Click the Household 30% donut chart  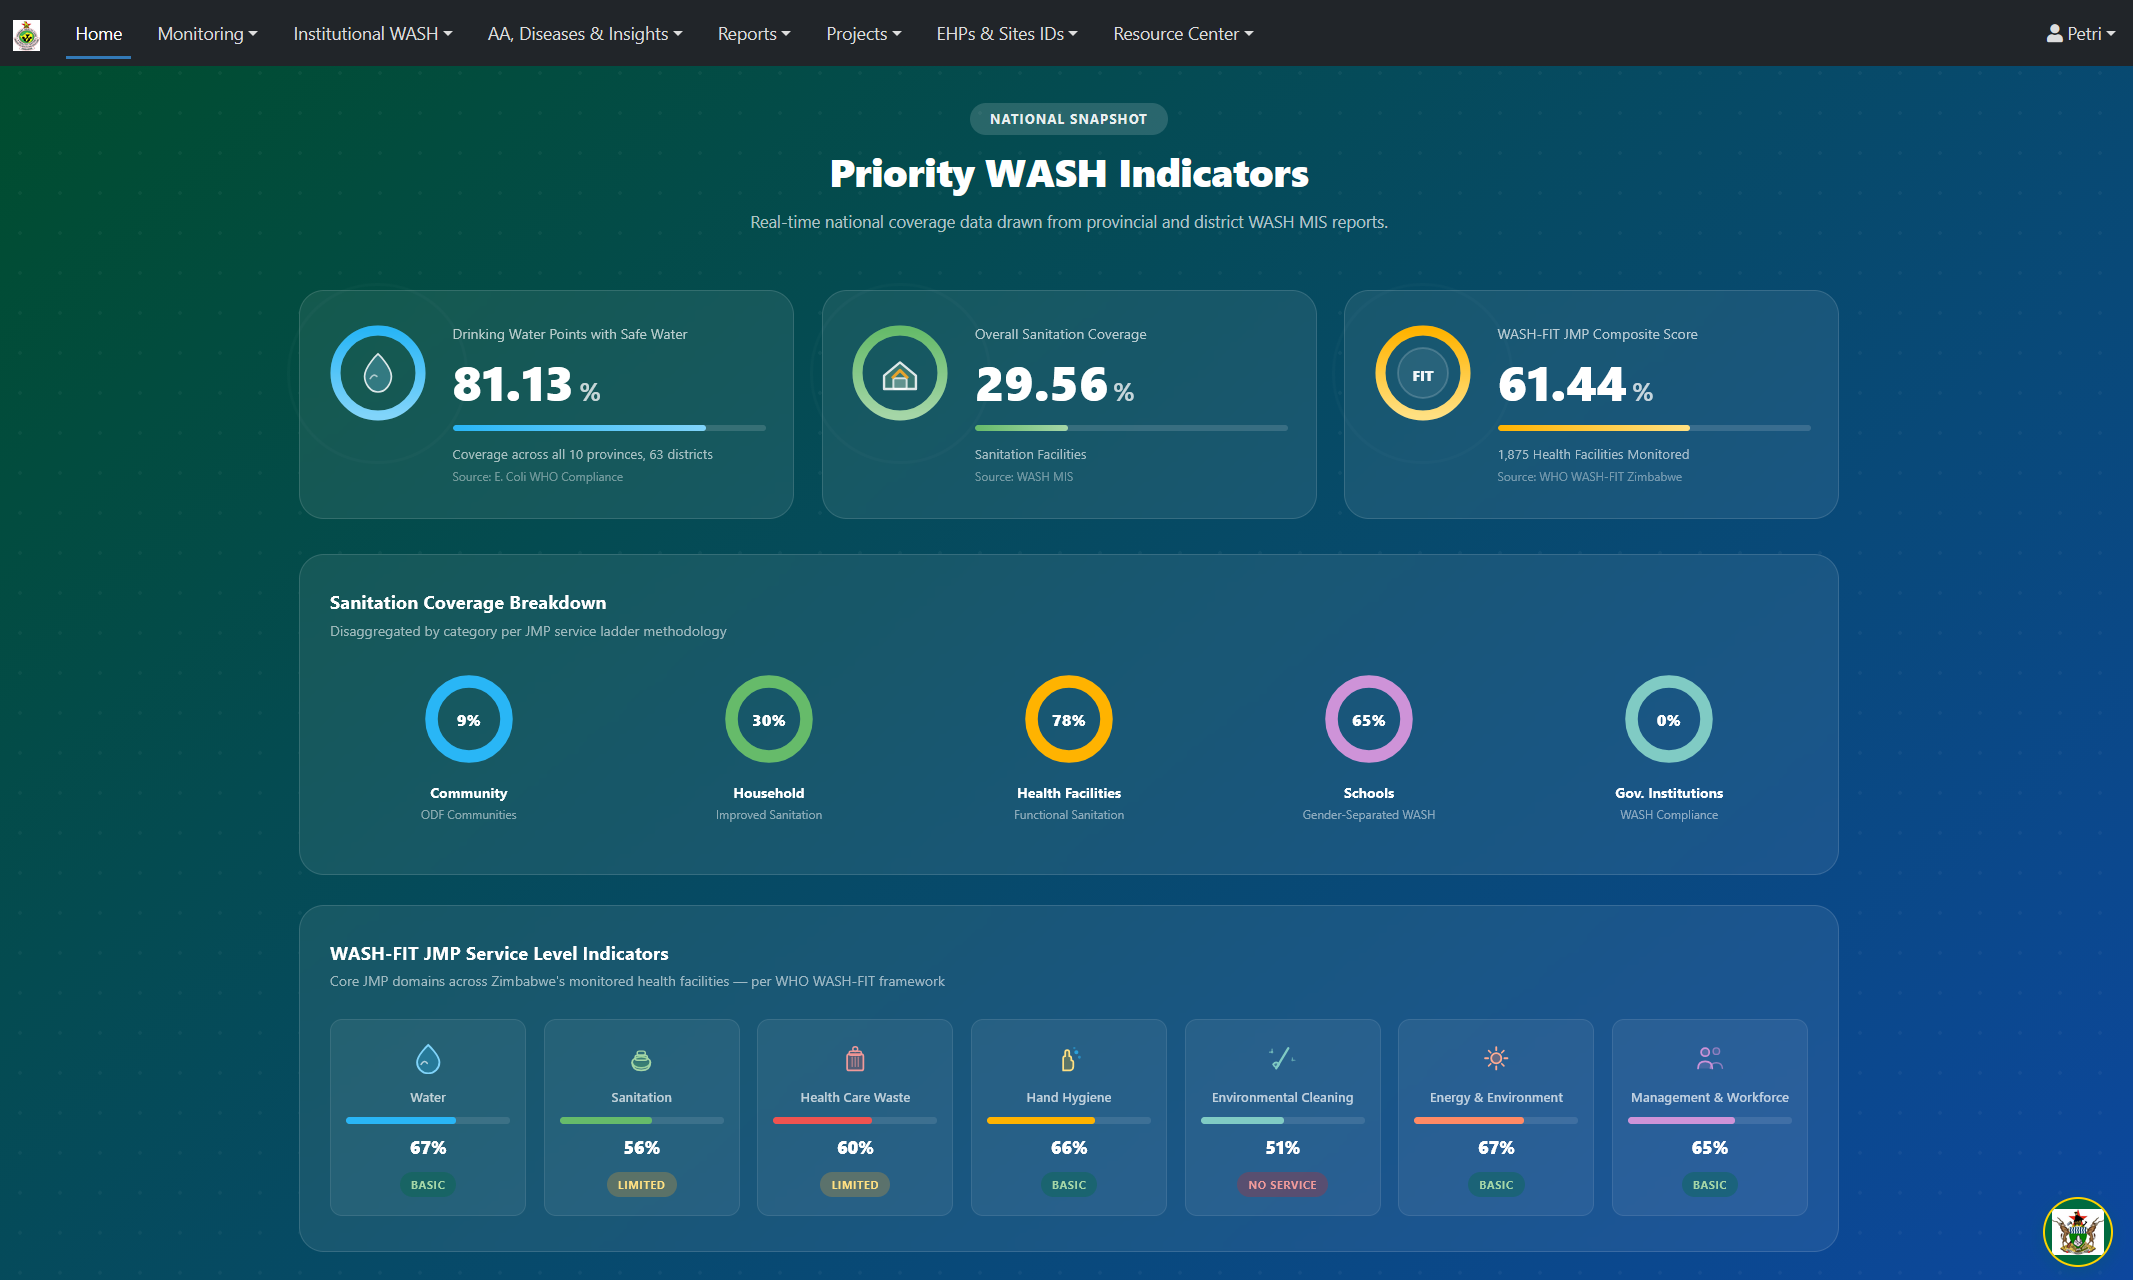click(x=769, y=719)
